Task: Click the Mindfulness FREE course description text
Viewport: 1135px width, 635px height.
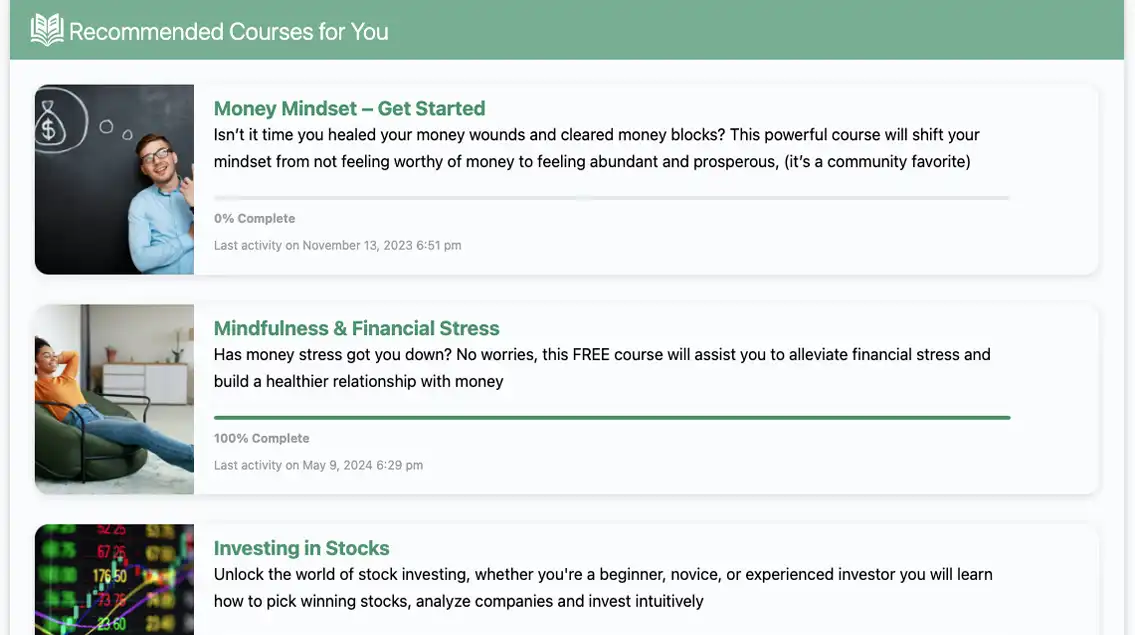Action: click(x=602, y=368)
